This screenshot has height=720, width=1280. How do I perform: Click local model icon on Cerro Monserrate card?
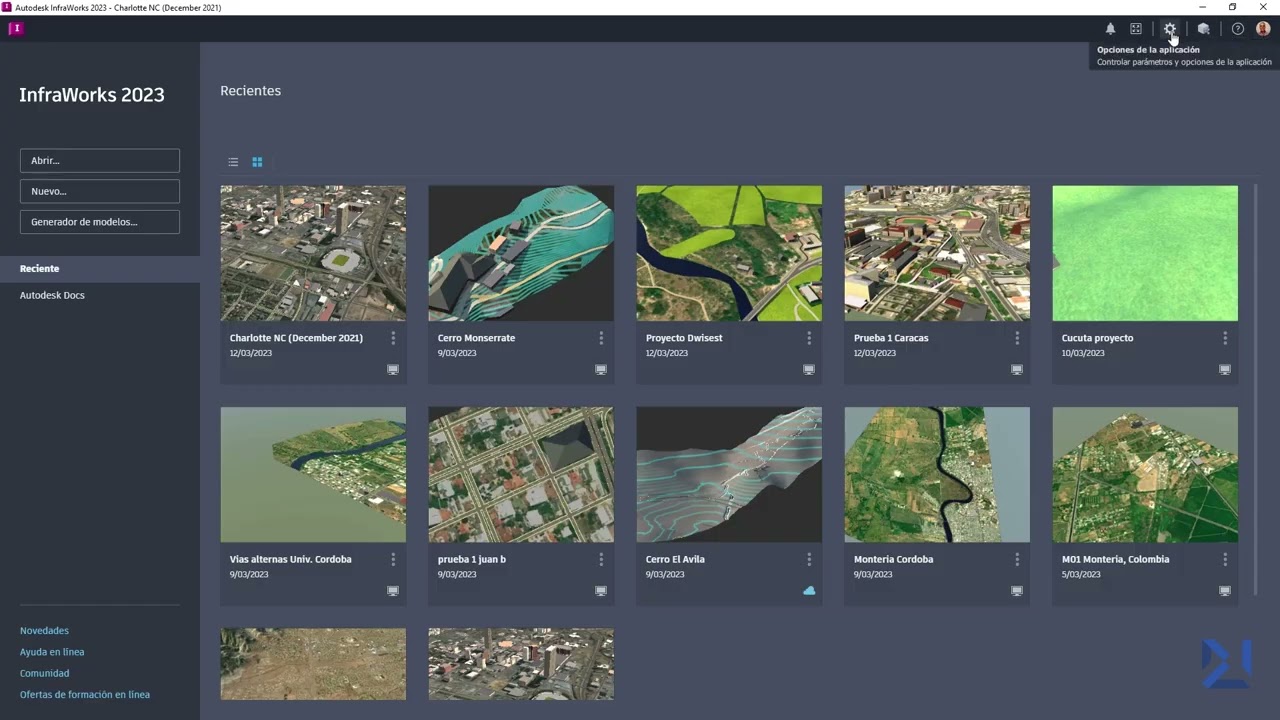coord(601,370)
